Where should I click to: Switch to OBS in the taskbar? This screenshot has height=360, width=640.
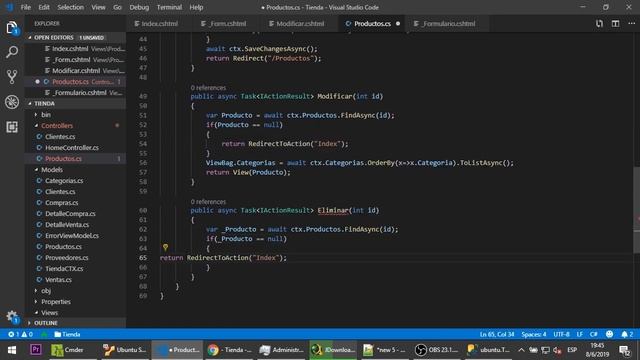point(436,350)
